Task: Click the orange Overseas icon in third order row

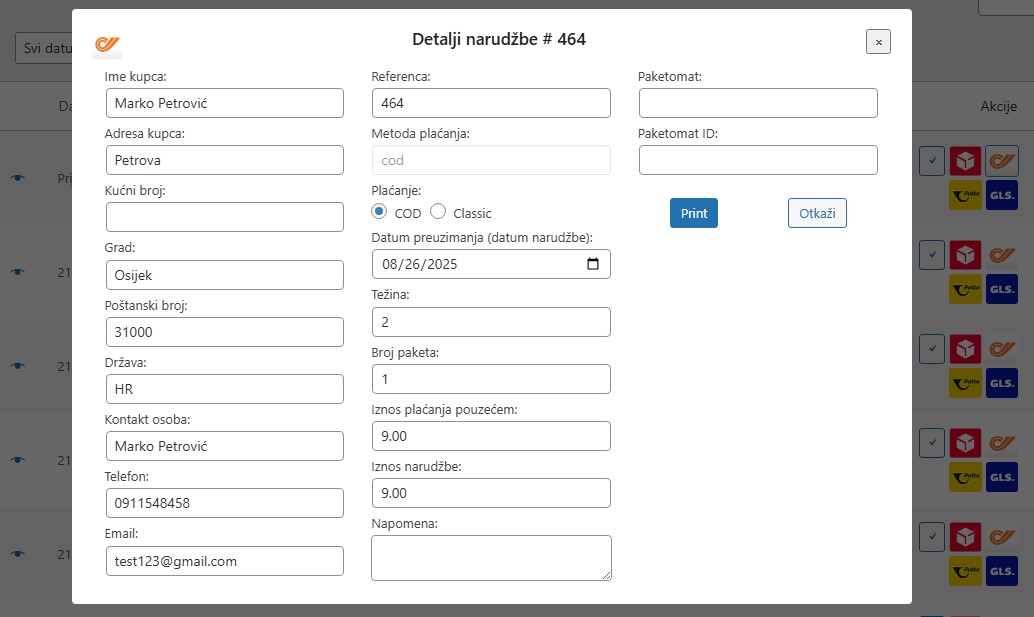Action: (1002, 349)
